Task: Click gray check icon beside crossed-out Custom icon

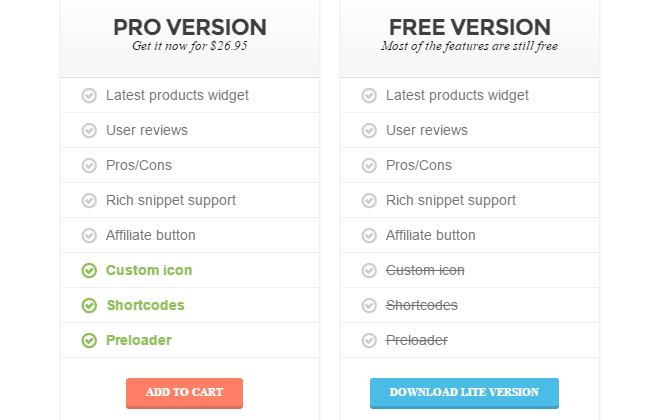Action: point(369,270)
